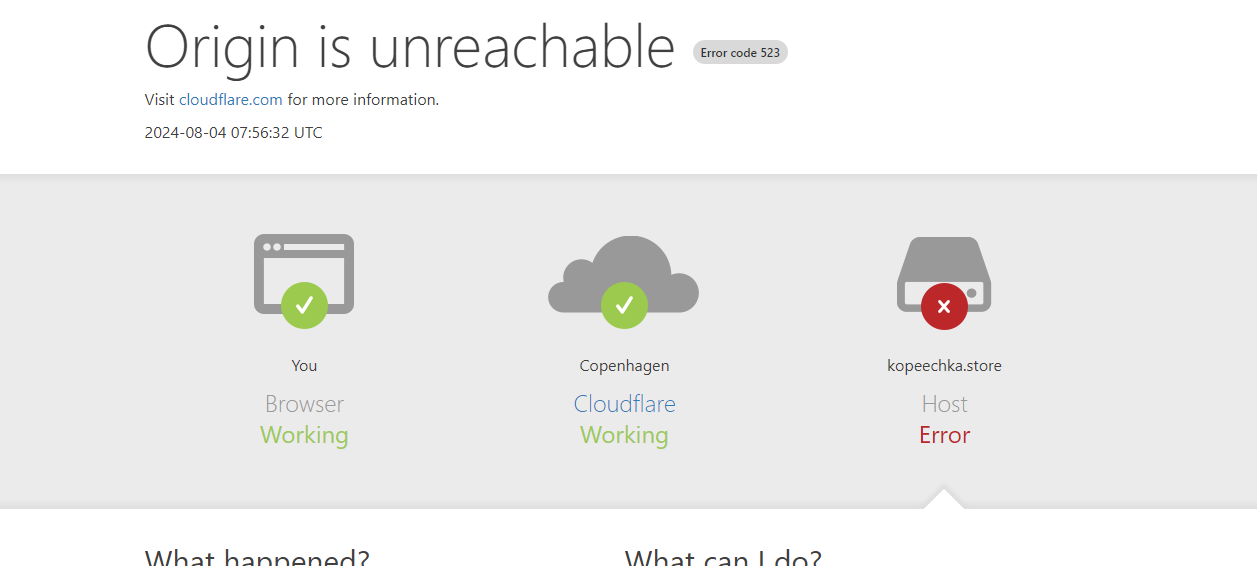This screenshot has width=1257, height=566.
Task: Click the Working status under Browser
Action: [304, 435]
